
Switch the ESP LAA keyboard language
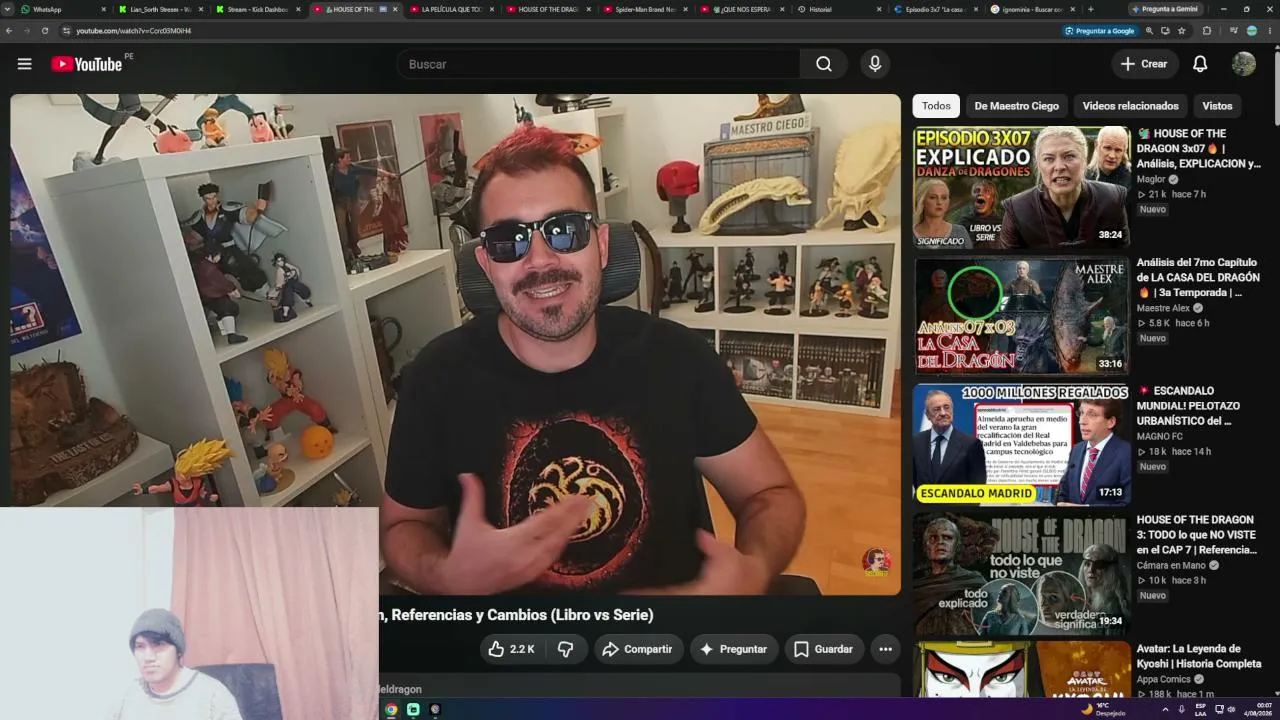[x=1201, y=709]
